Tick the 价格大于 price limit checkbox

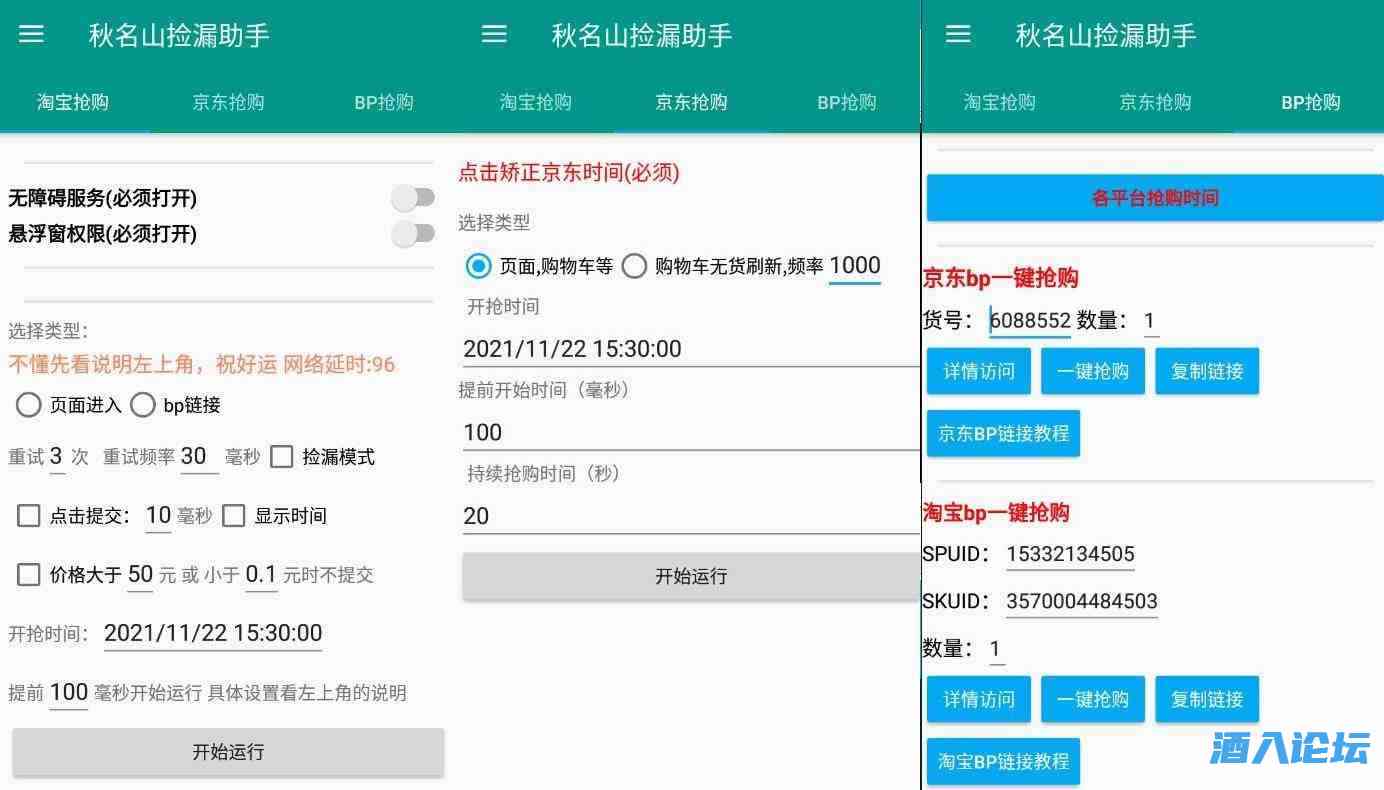(29, 575)
